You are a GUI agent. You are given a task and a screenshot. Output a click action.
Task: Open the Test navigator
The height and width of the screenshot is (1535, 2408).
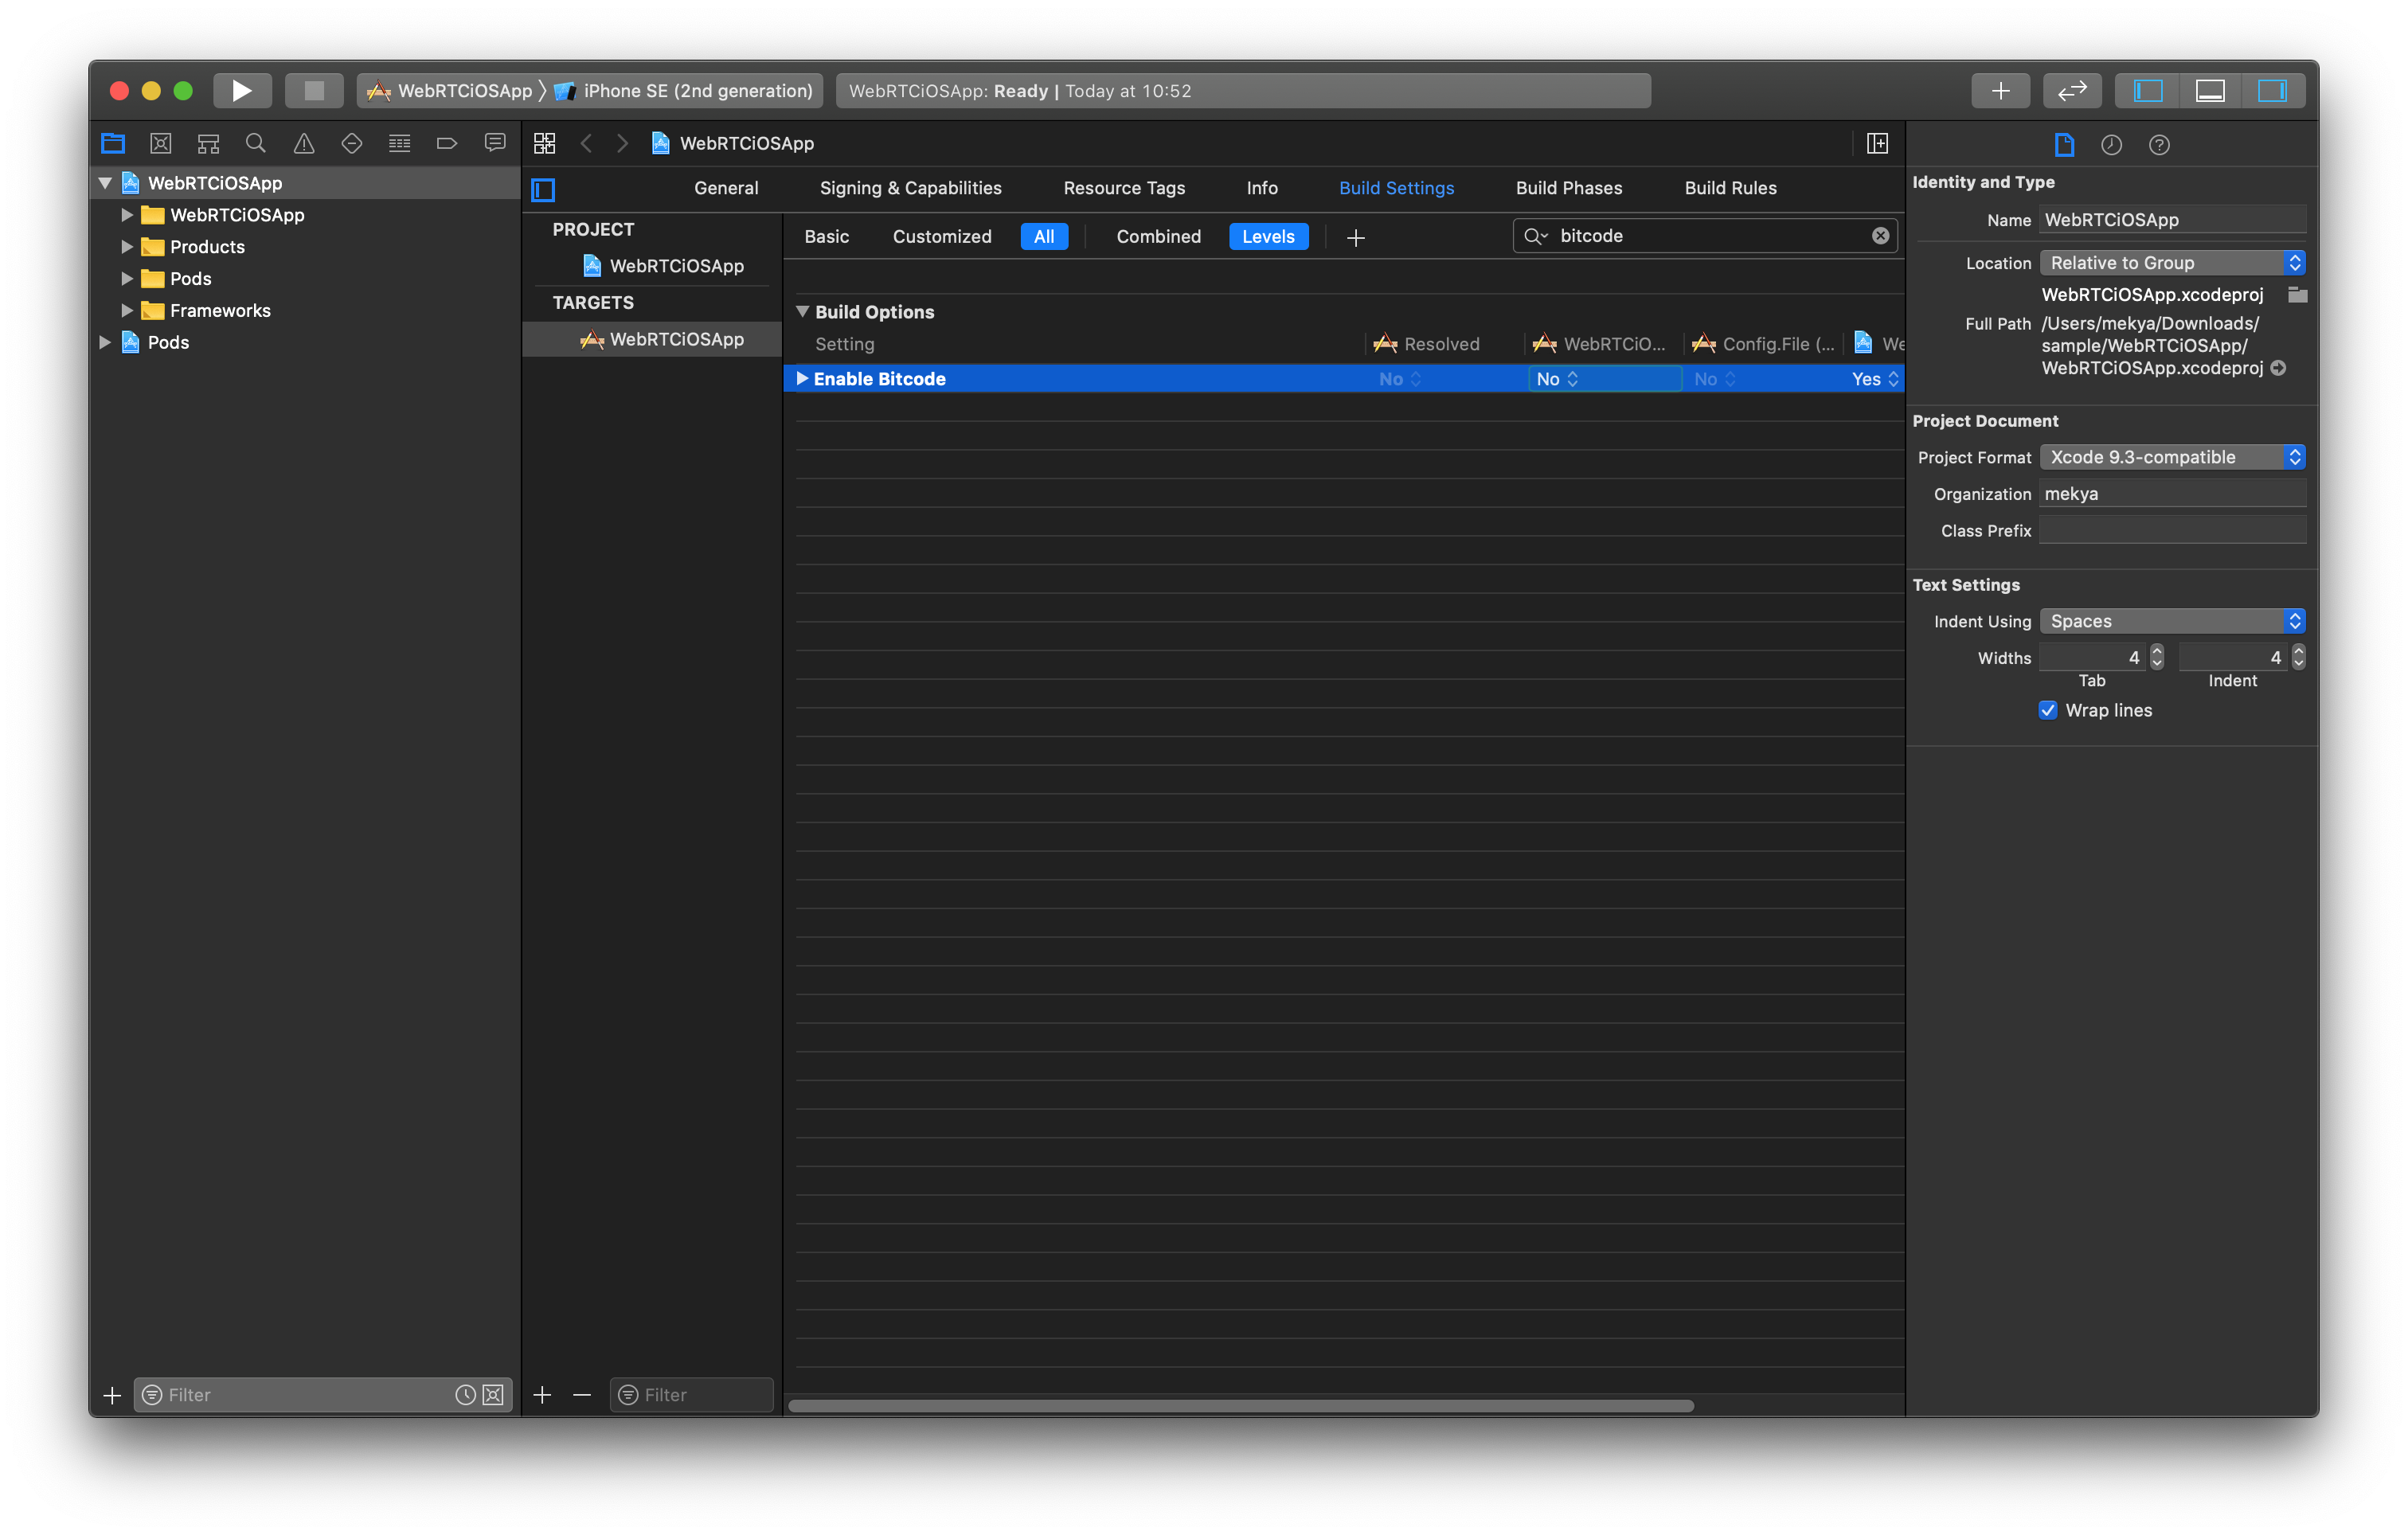(352, 143)
